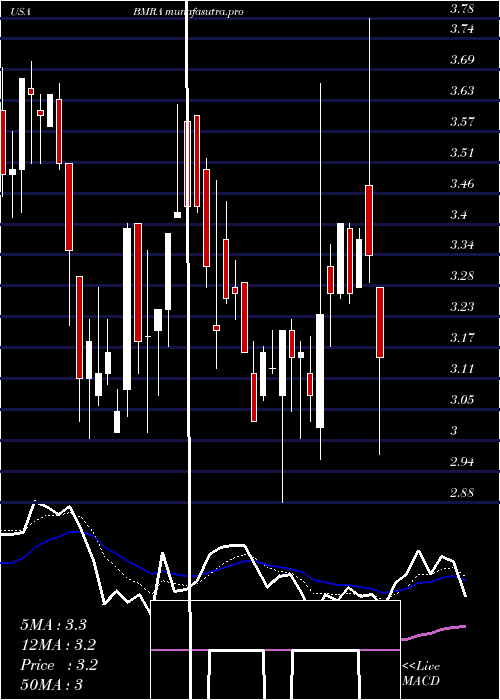Click the 3.28 price axis label
500x700 pixels.
tap(462, 276)
